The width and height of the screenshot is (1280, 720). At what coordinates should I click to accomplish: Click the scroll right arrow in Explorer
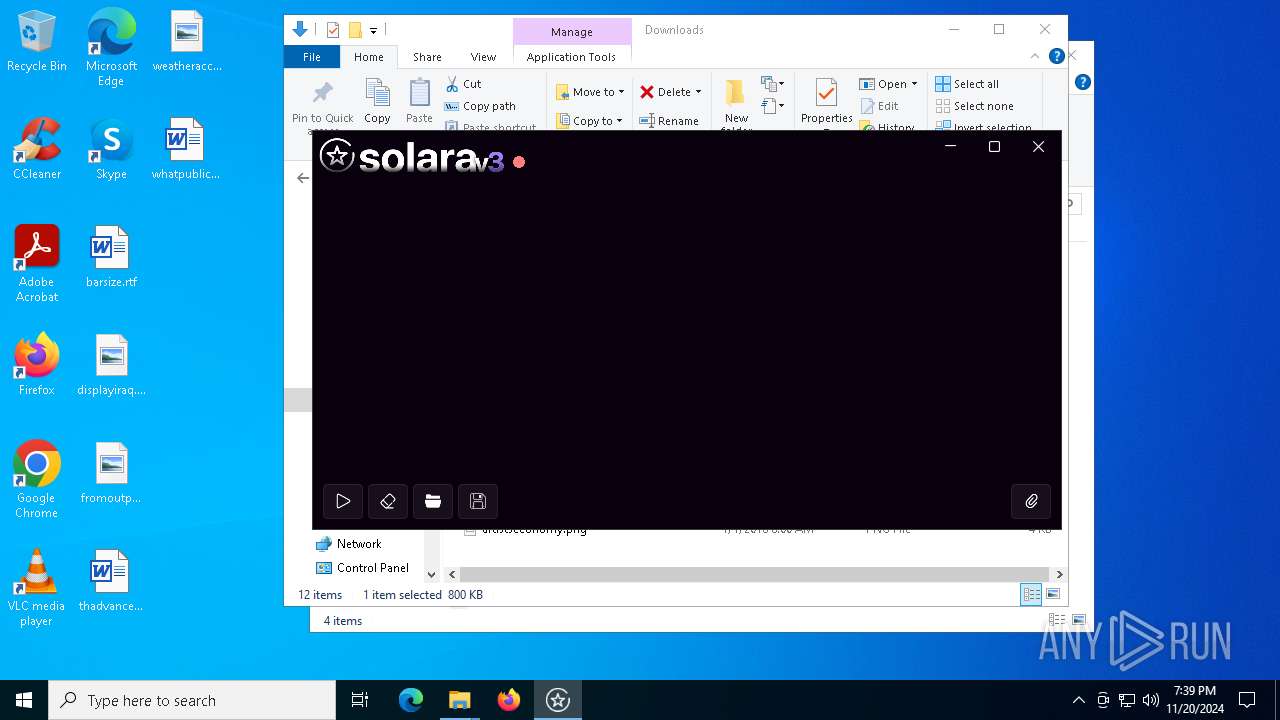(1059, 574)
